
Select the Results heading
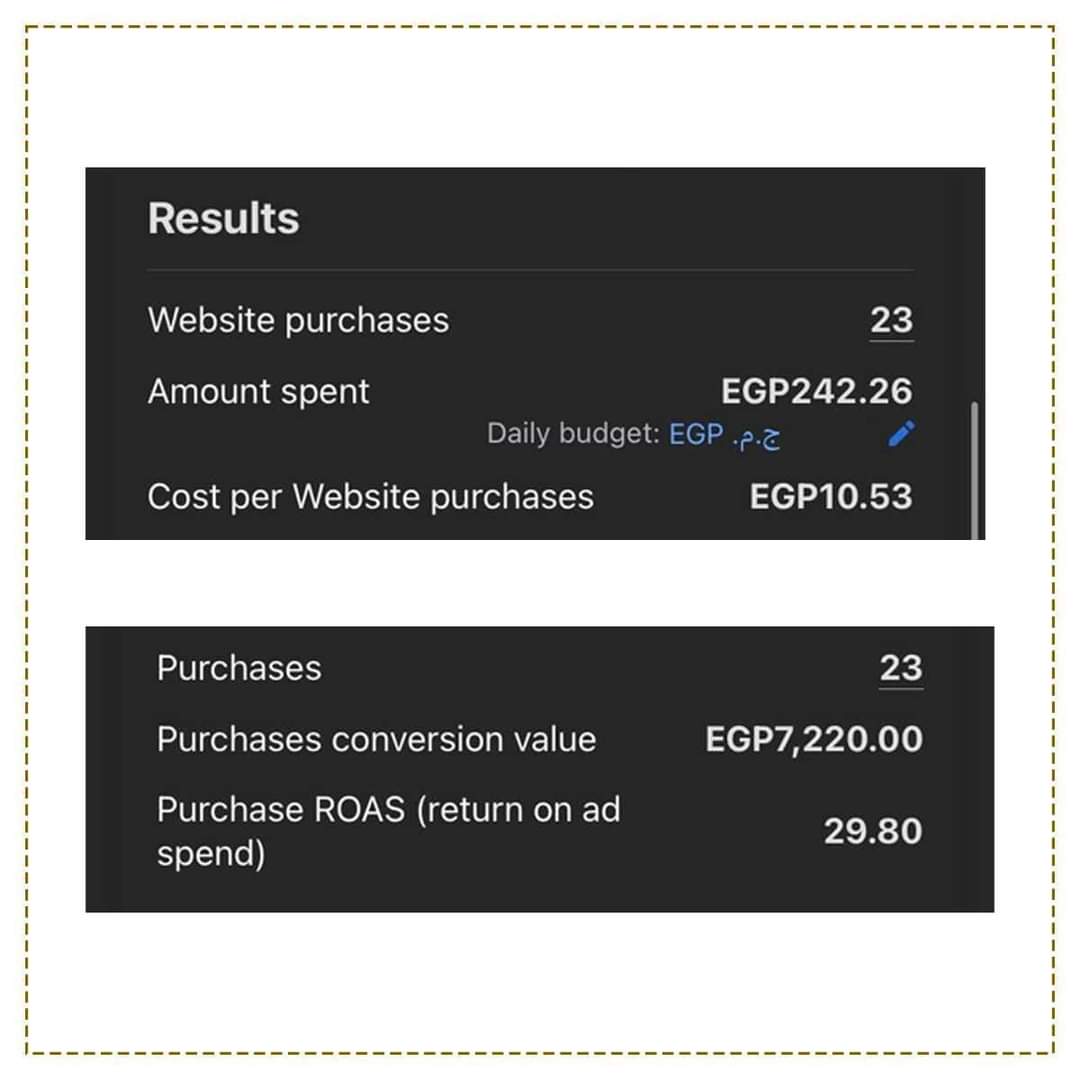[x=223, y=218]
